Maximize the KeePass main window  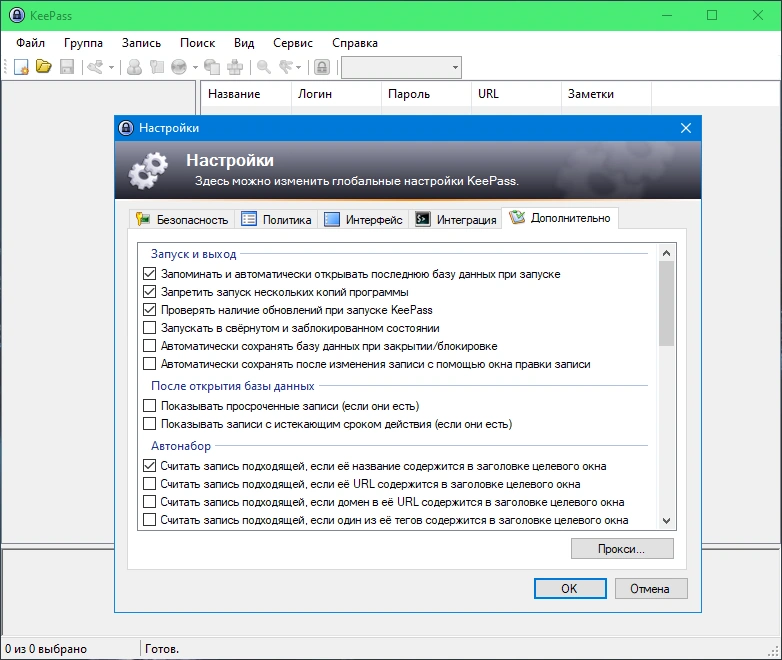point(712,15)
